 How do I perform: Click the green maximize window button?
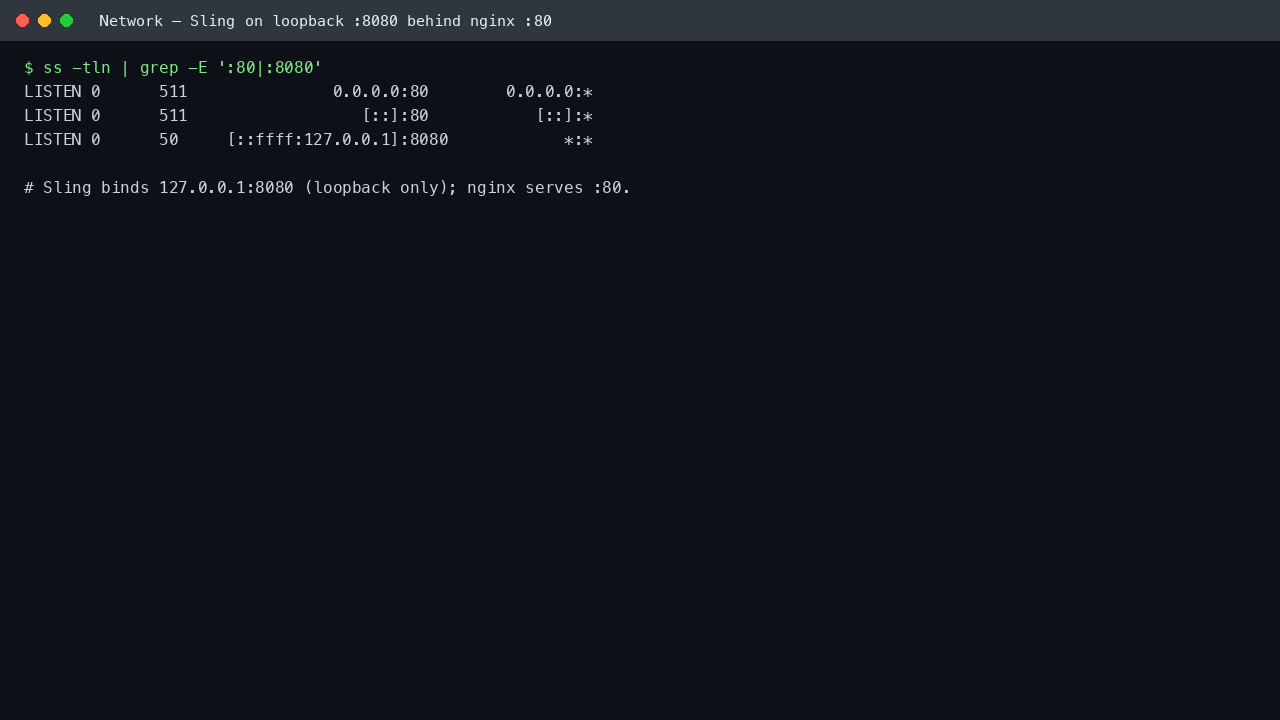pos(66,20)
